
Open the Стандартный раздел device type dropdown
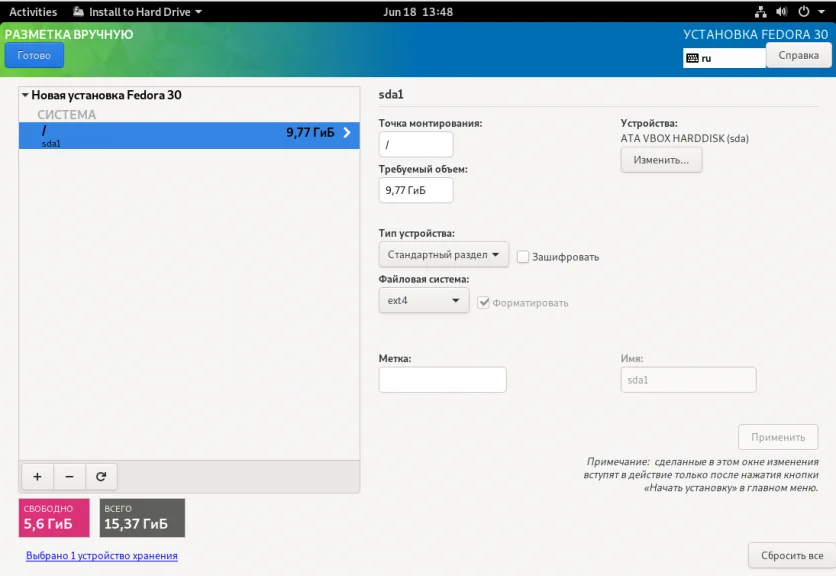(x=444, y=255)
